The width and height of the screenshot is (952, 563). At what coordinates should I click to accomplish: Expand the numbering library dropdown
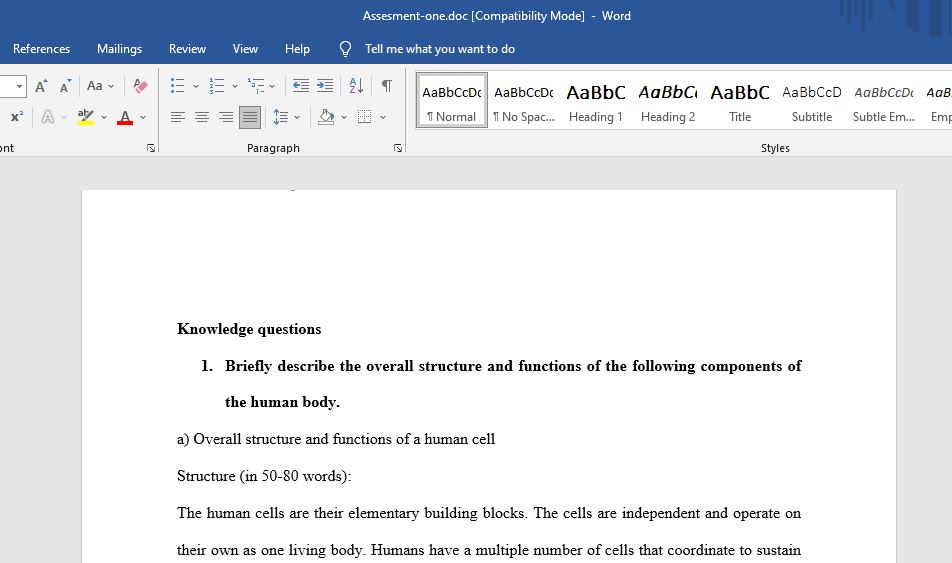(x=235, y=86)
